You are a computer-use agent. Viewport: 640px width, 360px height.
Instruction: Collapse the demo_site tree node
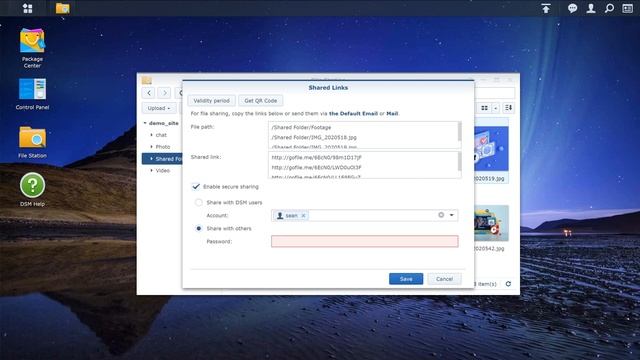click(x=145, y=123)
